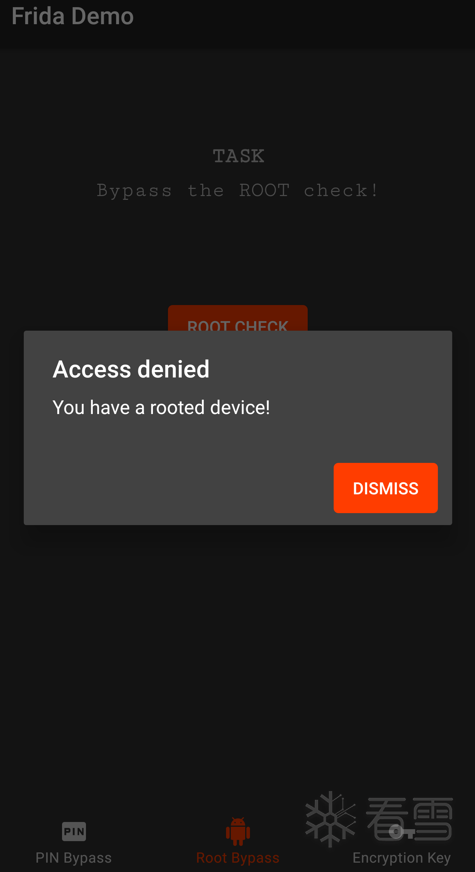Open the Encryption Key tab label
Viewport: 475px width, 872px height.
402,858
